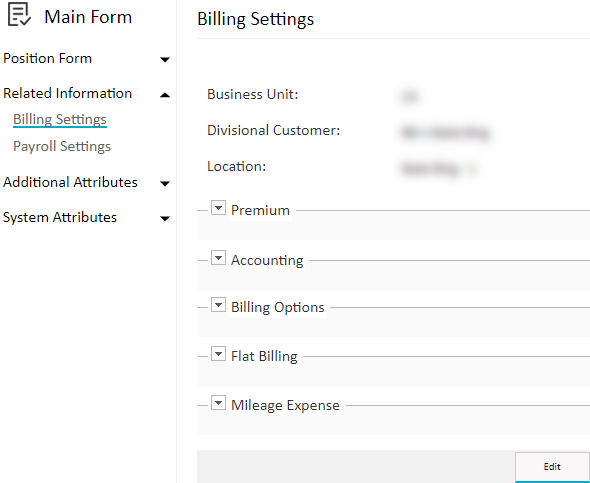The width and height of the screenshot is (590, 483).
Task: Expand the Accounting section toggle
Action: (218, 258)
